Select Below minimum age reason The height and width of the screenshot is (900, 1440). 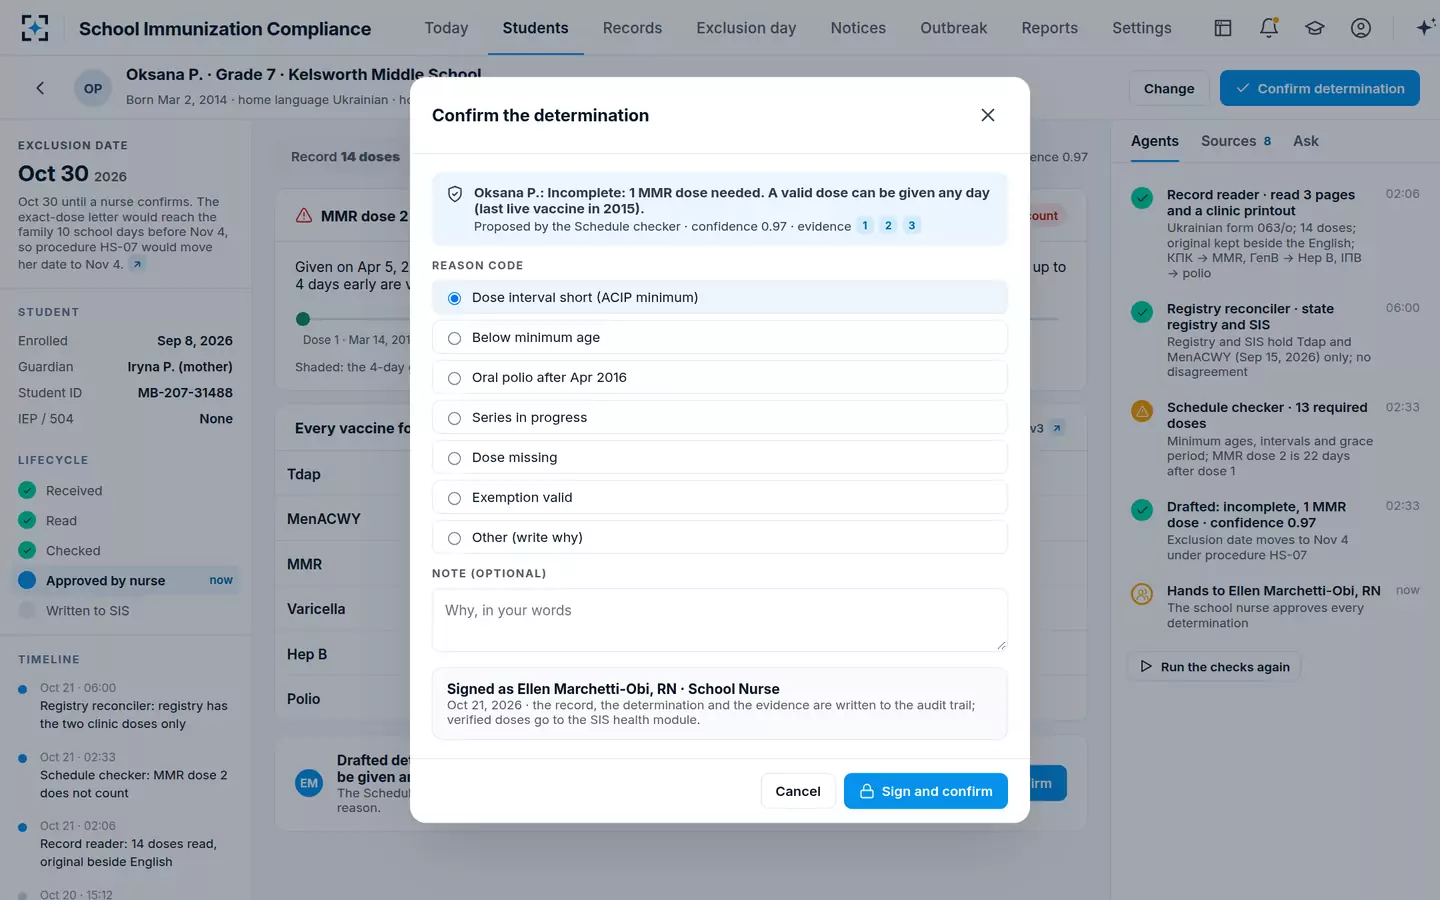[x=720, y=337]
